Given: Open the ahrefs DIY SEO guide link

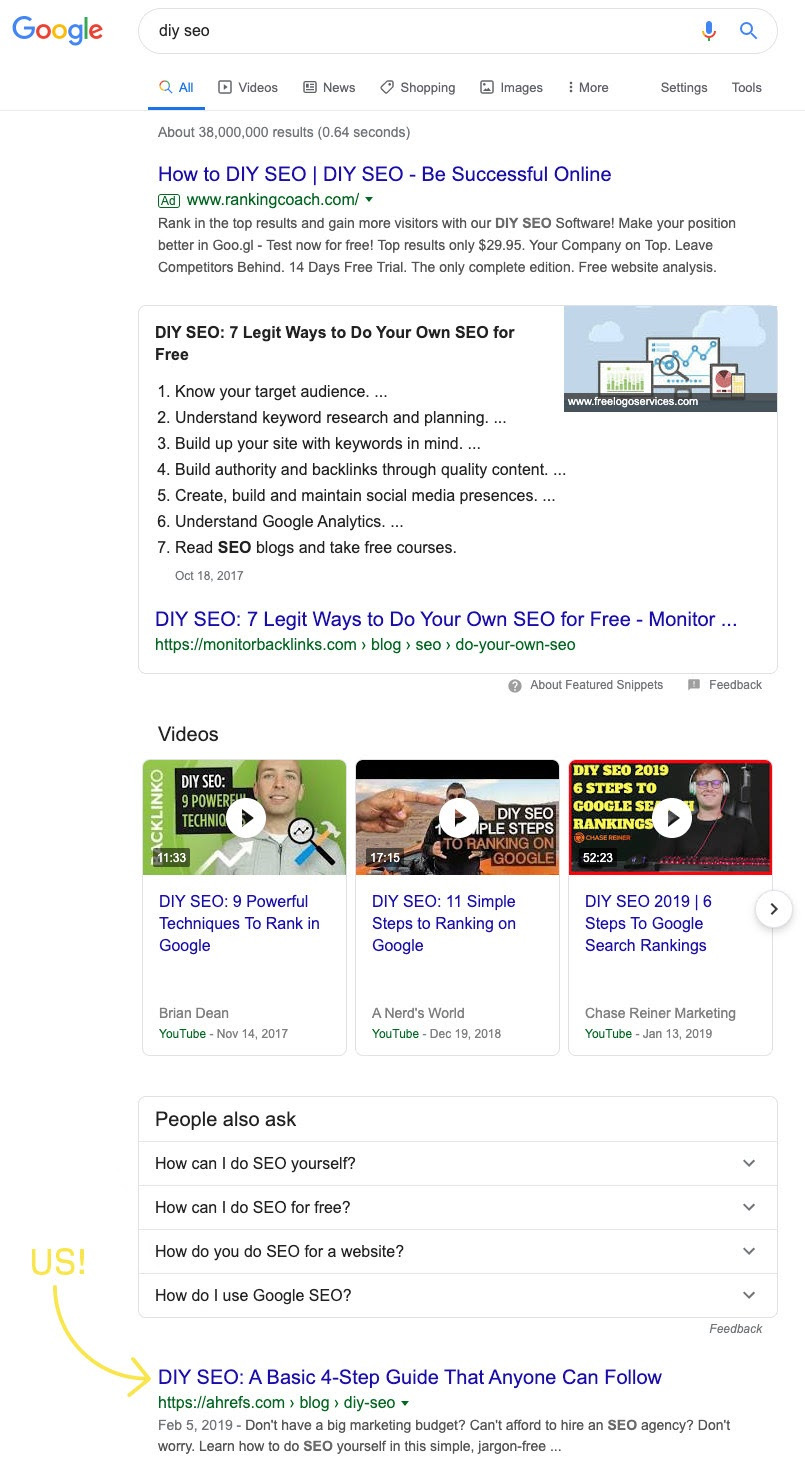Looking at the screenshot, I should (x=410, y=1377).
